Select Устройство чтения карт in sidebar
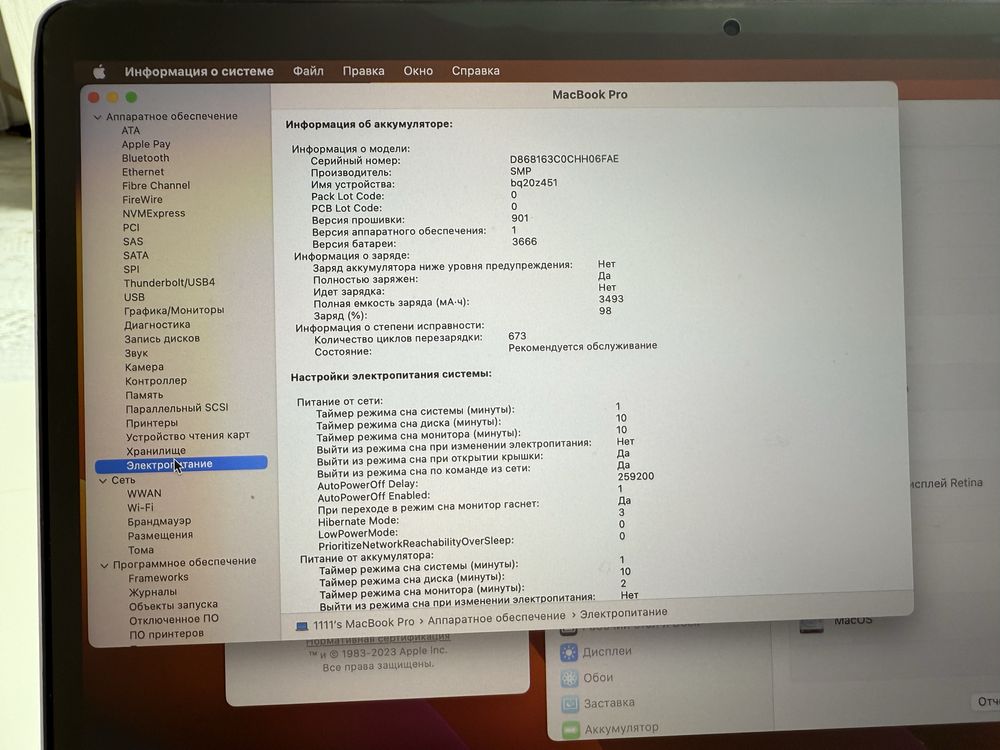This screenshot has height=750, width=1000. pyautogui.click(x=188, y=436)
